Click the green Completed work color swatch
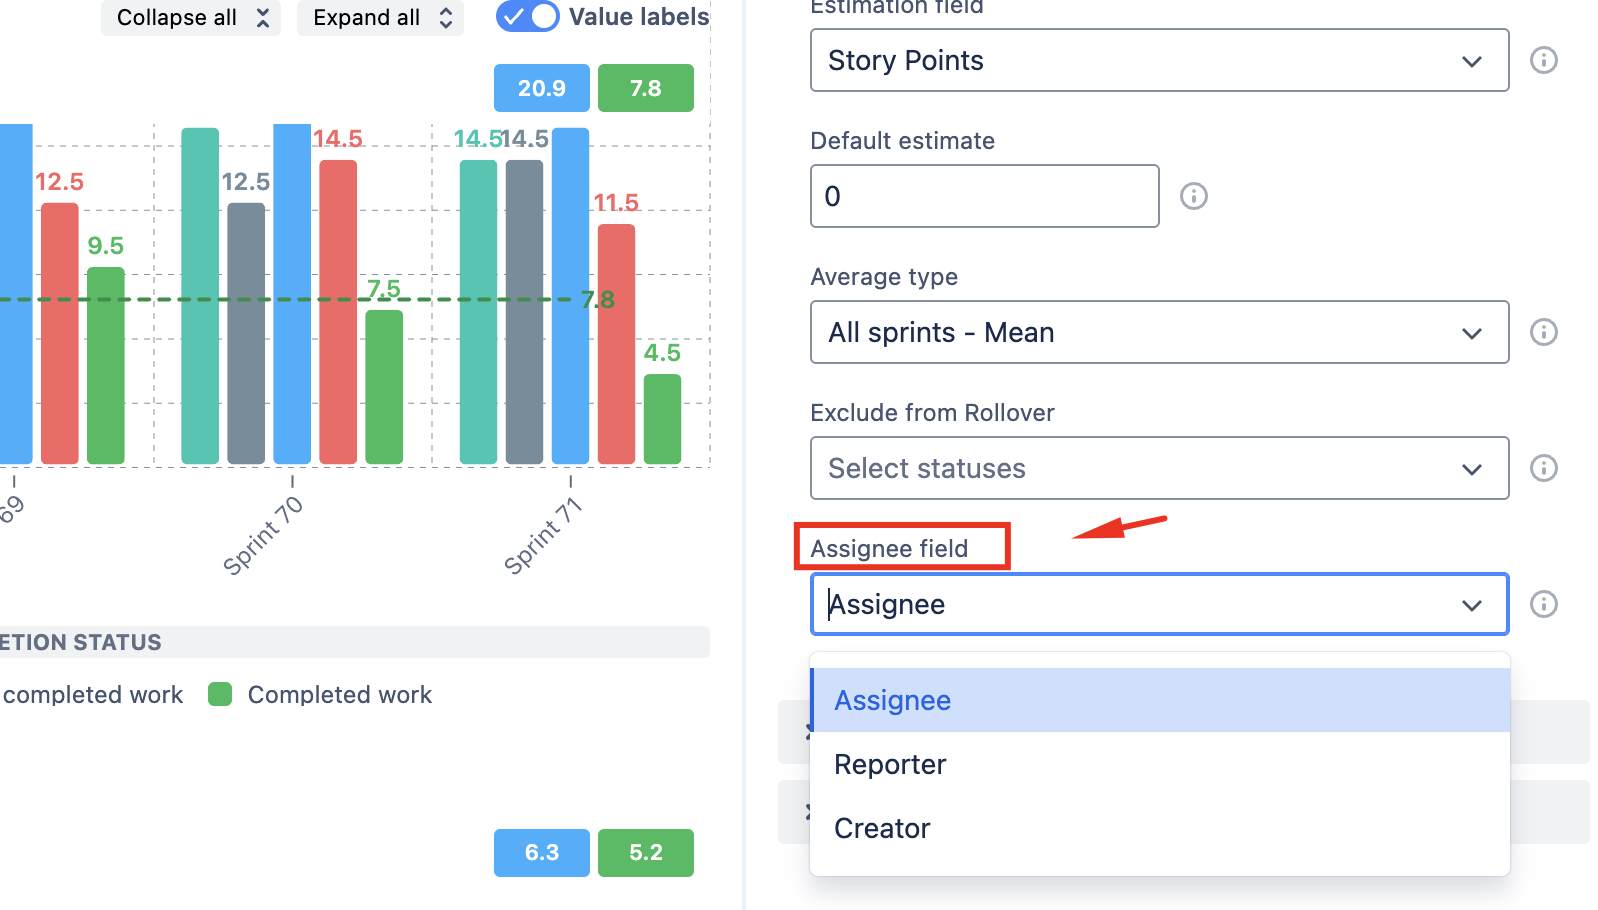The width and height of the screenshot is (1598, 910). tap(220, 694)
